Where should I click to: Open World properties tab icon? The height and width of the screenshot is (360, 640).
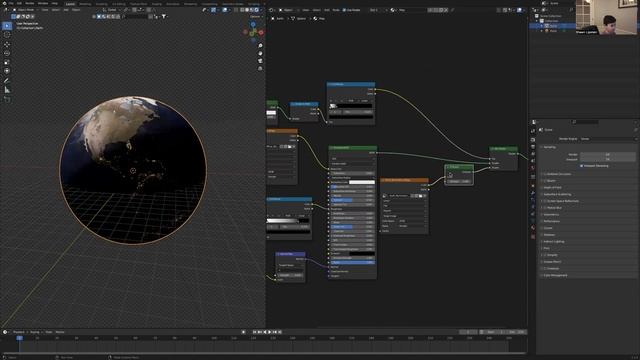coord(533,168)
